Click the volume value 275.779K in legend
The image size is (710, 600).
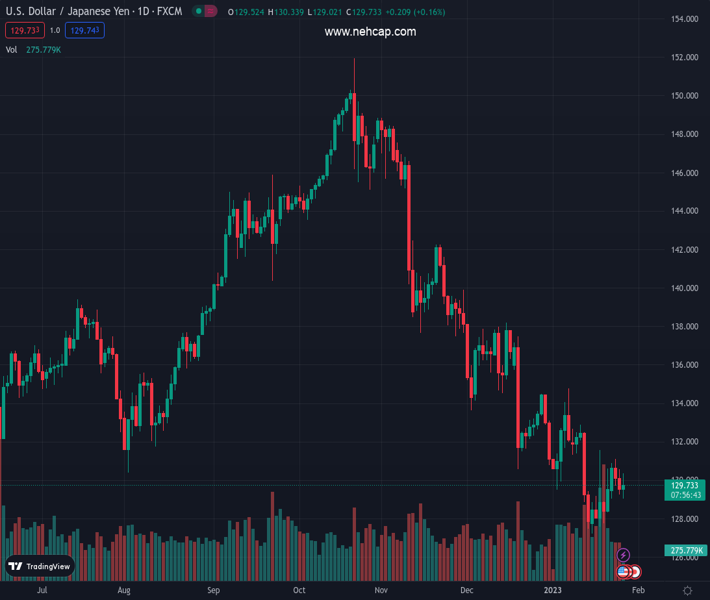pyautogui.click(x=43, y=49)
